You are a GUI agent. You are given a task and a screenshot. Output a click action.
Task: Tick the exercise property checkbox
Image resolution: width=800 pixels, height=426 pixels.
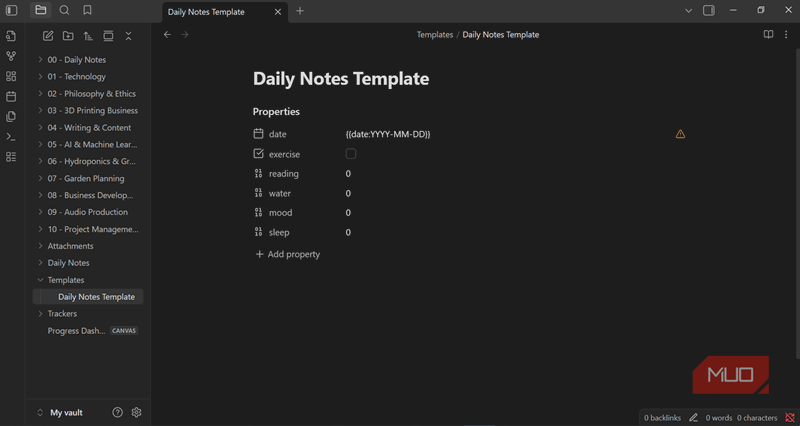(x=351, y=154)
